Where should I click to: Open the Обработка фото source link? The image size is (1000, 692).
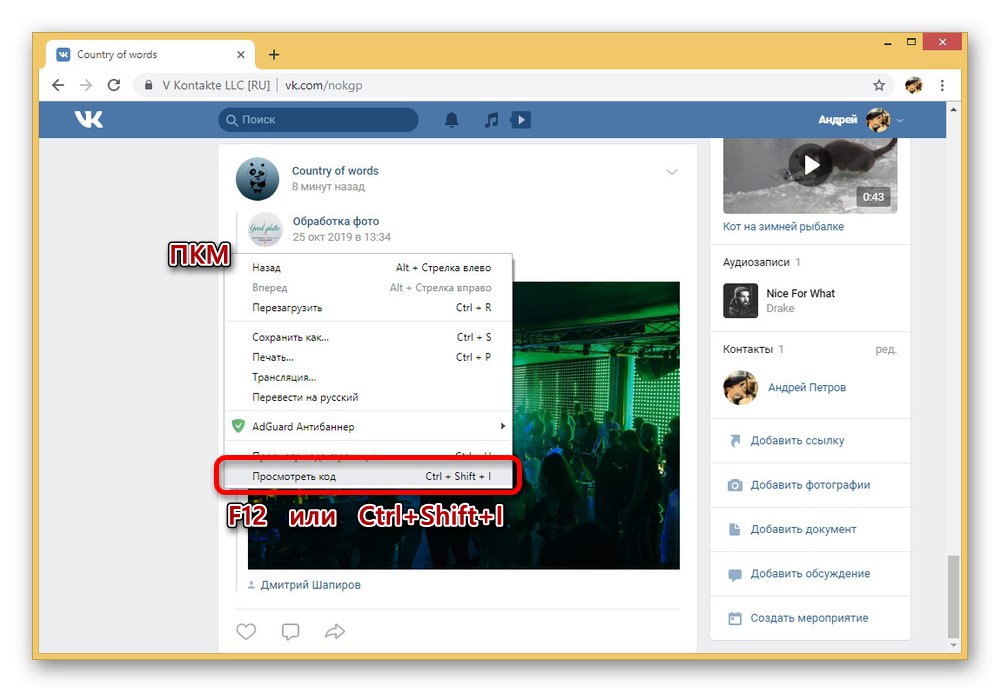tap(335, 221)
